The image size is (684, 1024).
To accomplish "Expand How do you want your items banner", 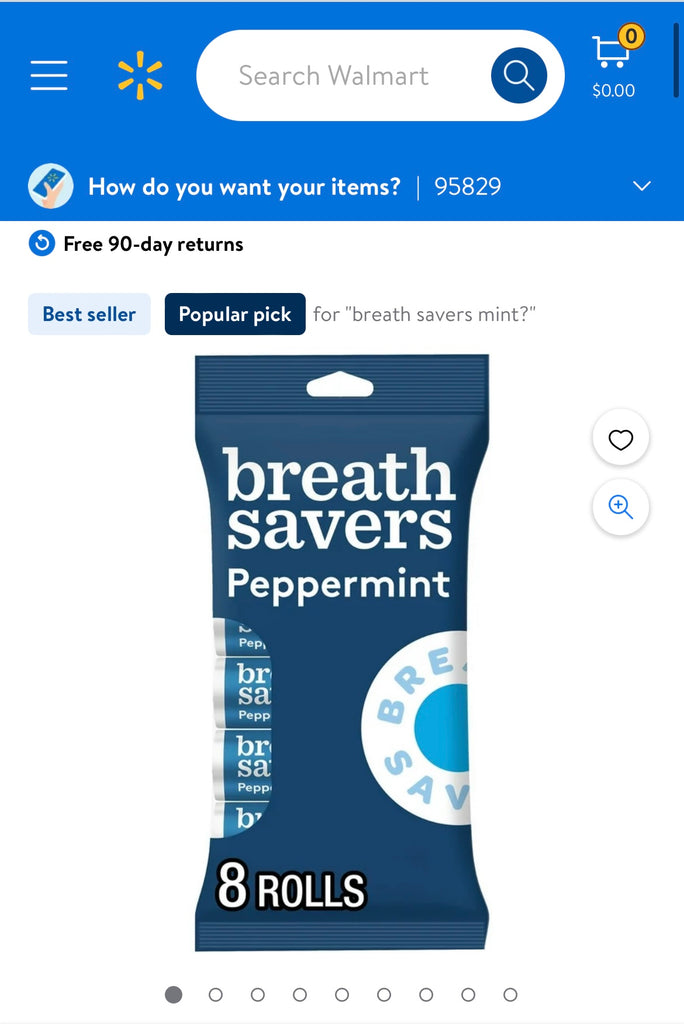I will pyautogui.click(x=342, y=186).
